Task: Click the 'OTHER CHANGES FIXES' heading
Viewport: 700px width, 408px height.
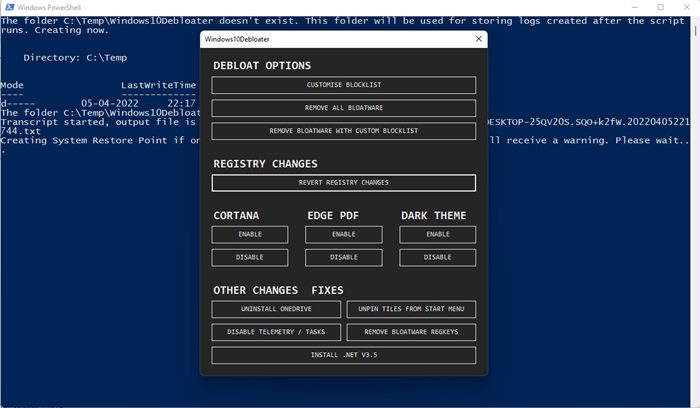Action: [278, 291]
